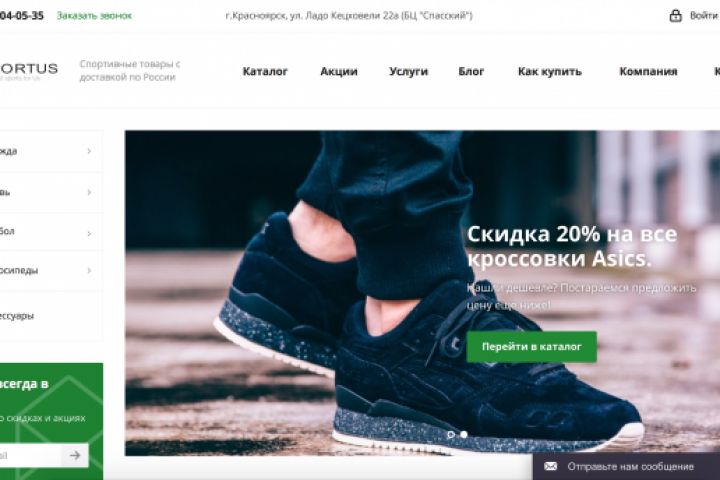
Task: Open the Компания menu item
Action: pyautogui.click(x=648, y=71)
